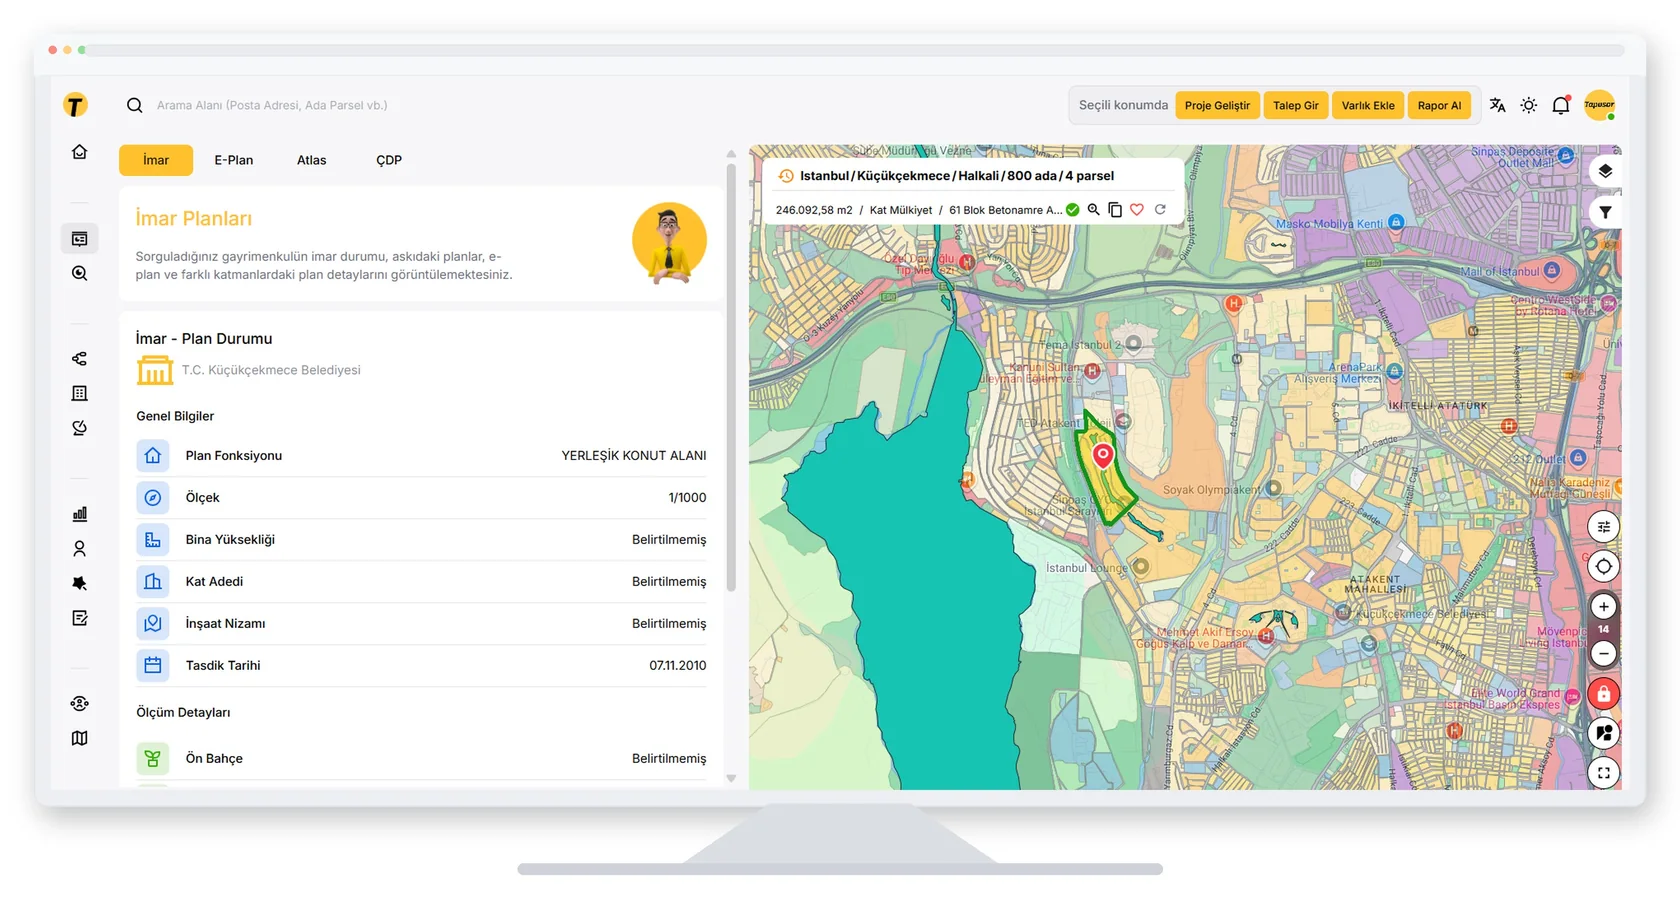Open the map layers dropdown

click(x=1605, y=171)
